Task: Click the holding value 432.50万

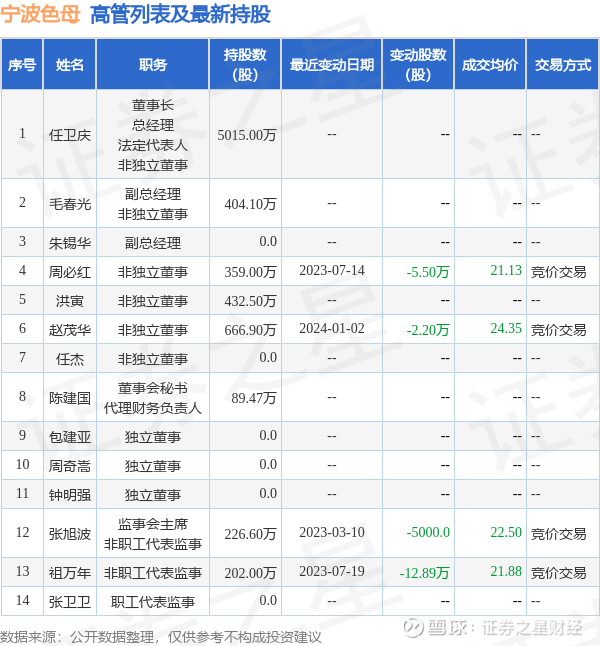Action: (250, 301)
